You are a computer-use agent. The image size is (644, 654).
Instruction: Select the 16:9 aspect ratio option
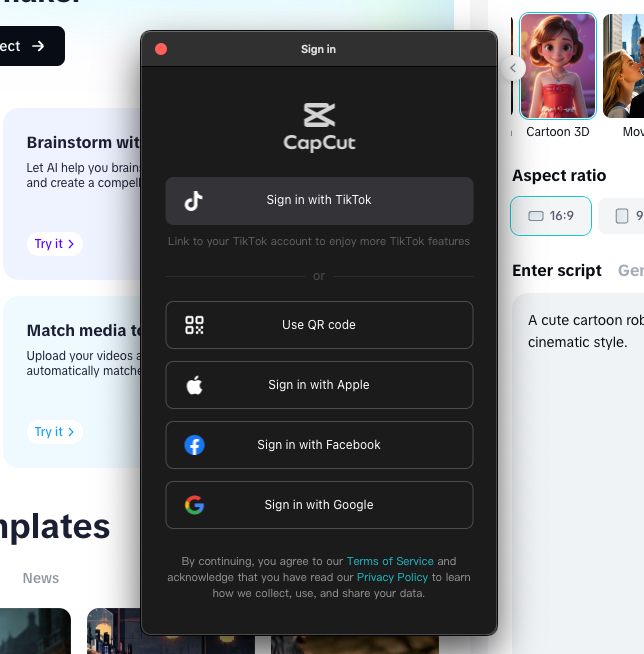pyautogui.click(x=551, y=216)
